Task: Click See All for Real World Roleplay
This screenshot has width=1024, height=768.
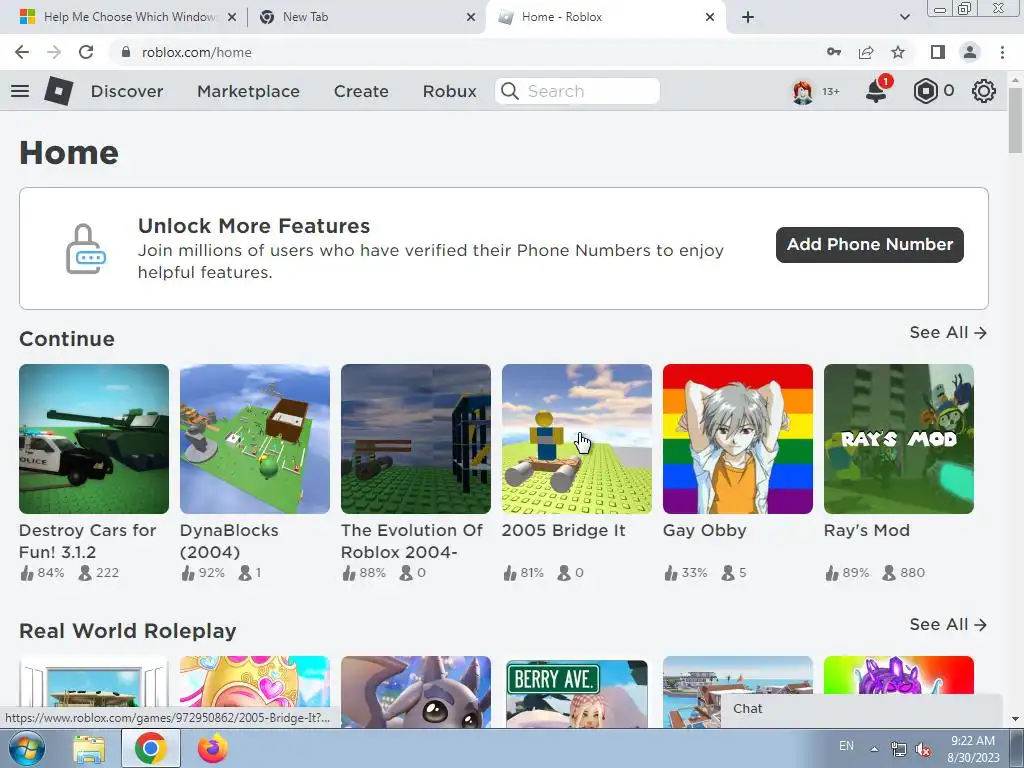Action: 948,624
